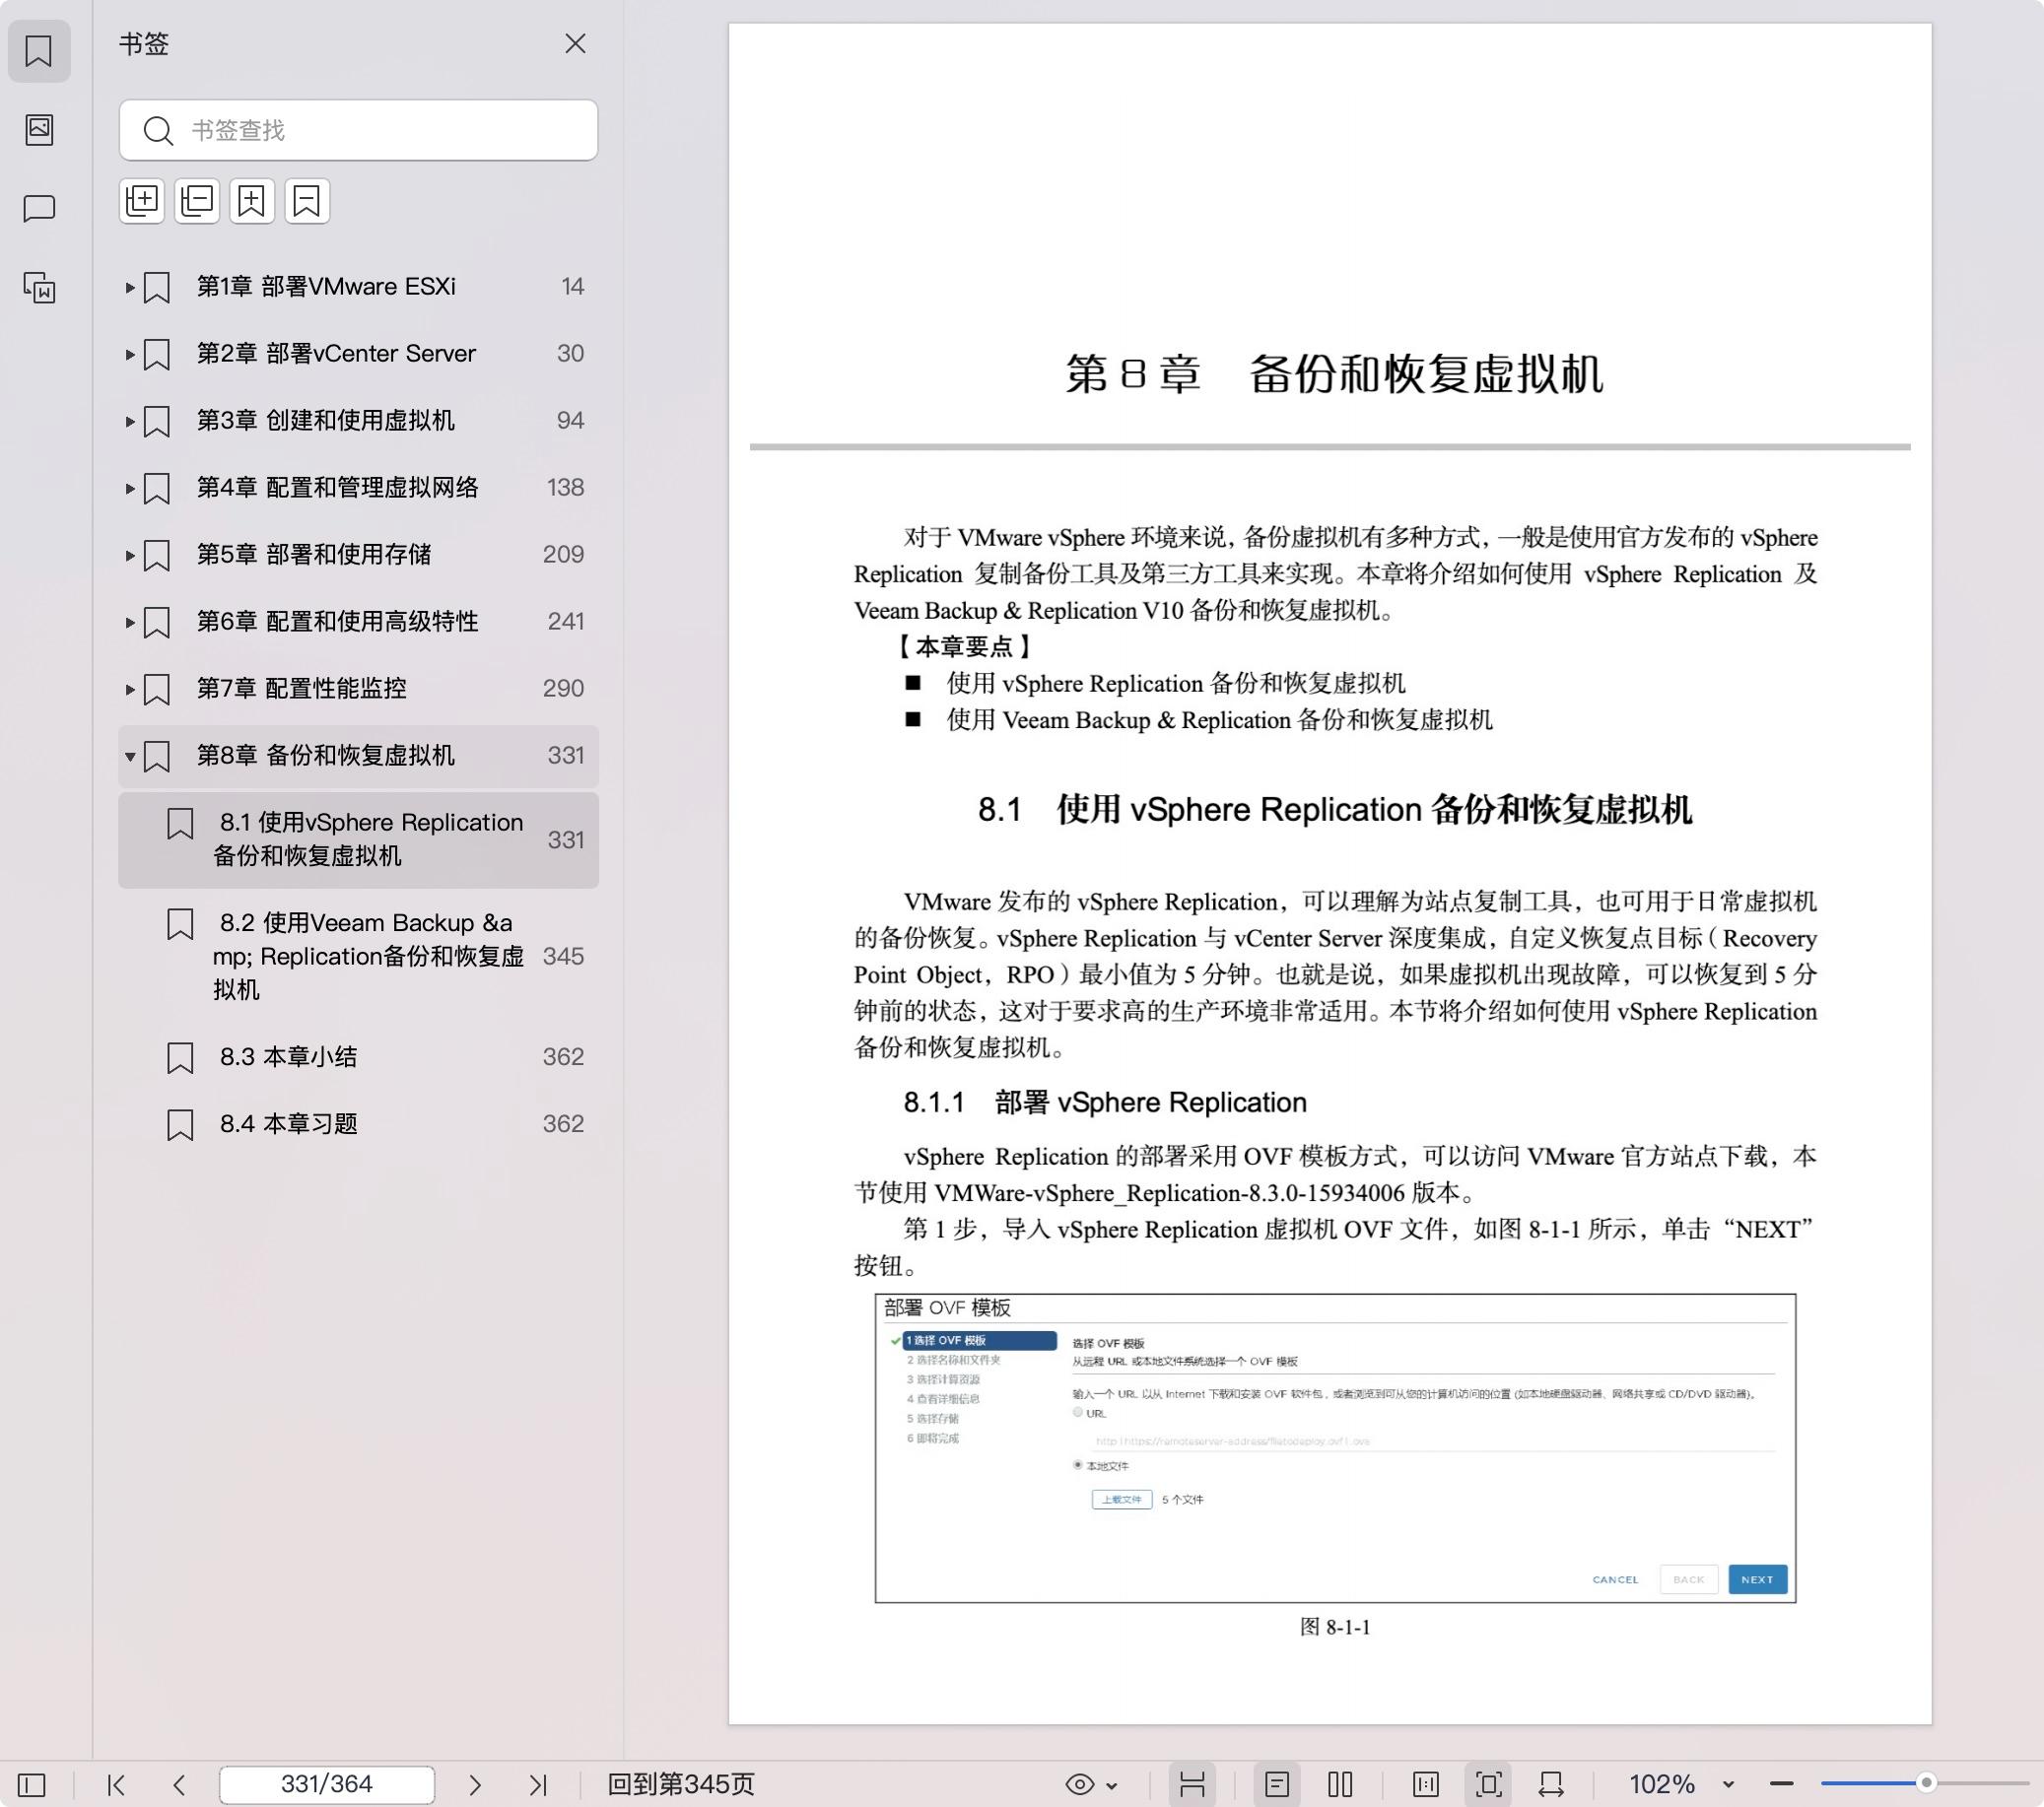This screenshot has height=1807, width=2044.
Task: Click the 图 8-1-1 embedded screenshot figure
Action: [x=1335, y=1448]
